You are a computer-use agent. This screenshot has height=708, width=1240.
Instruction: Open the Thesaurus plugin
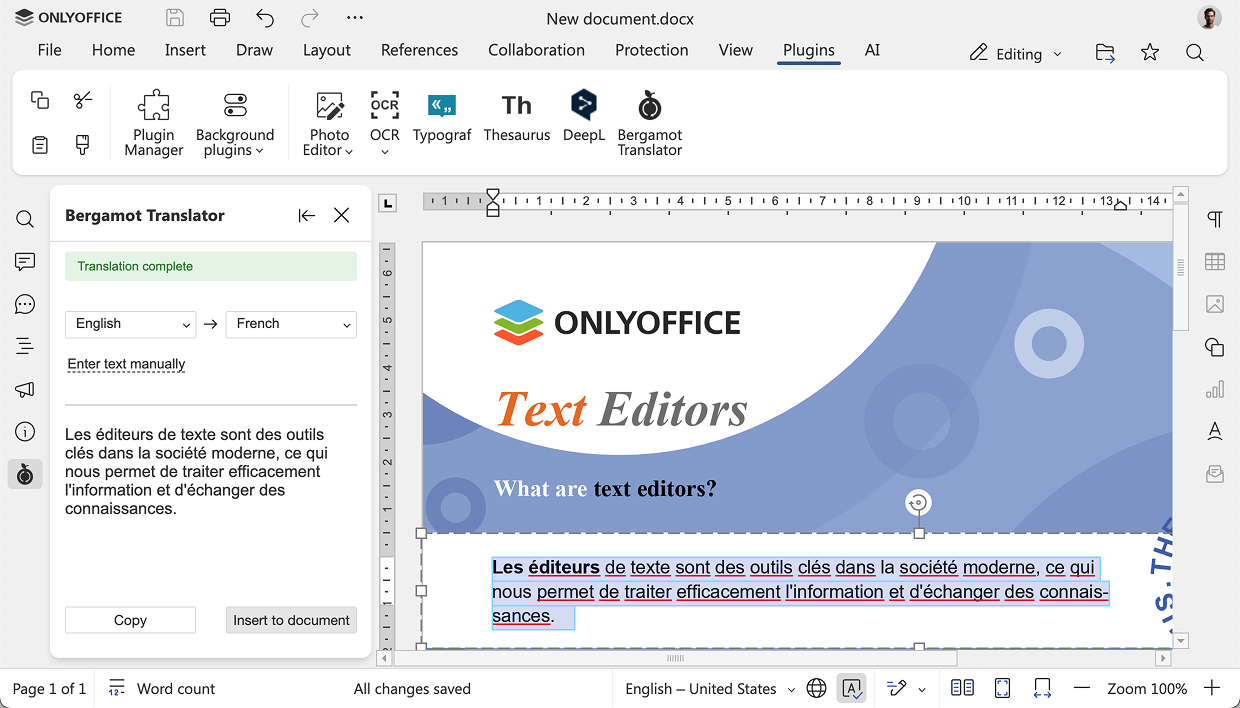coord(517,117)
